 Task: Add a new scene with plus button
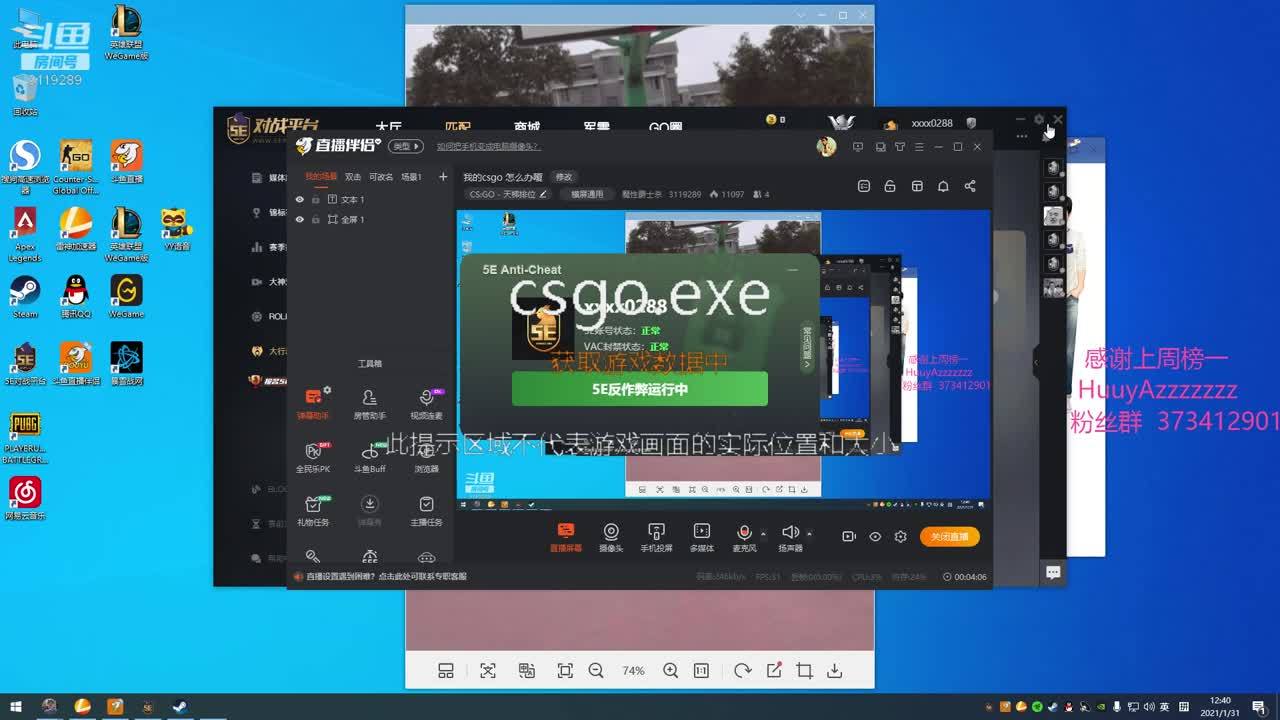[443, 177]
